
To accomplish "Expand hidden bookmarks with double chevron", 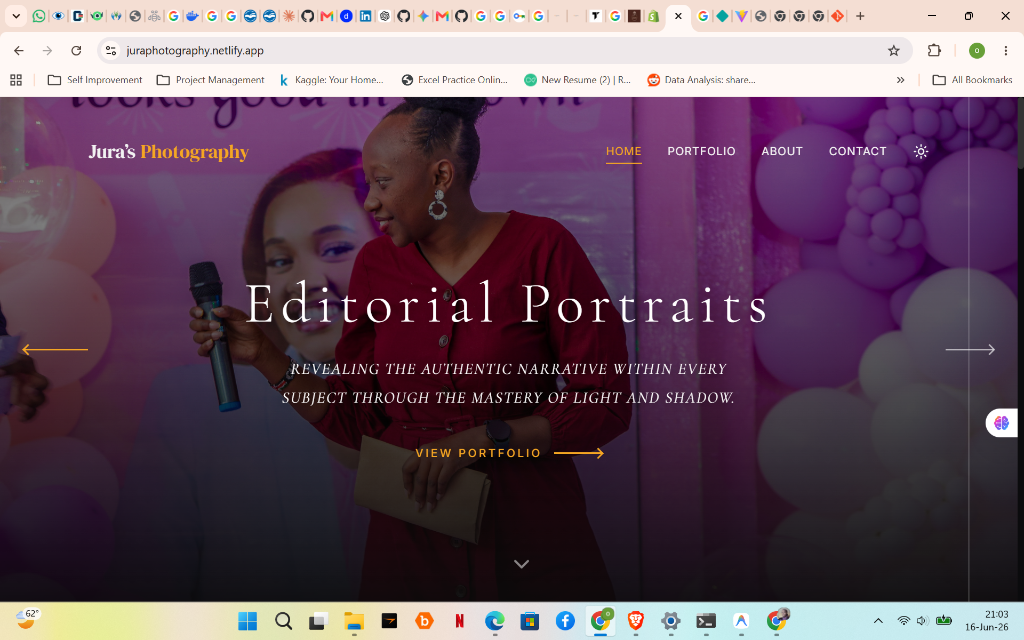I will [x=901, y=80].
